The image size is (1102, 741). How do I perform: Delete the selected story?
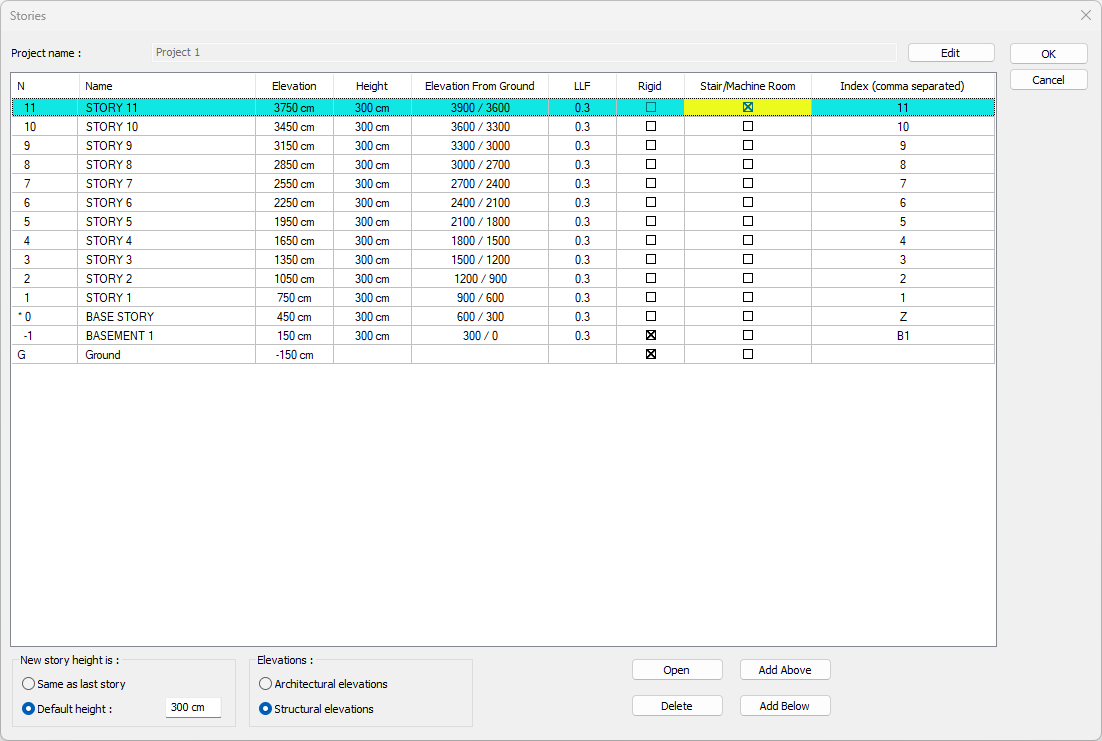676,706
